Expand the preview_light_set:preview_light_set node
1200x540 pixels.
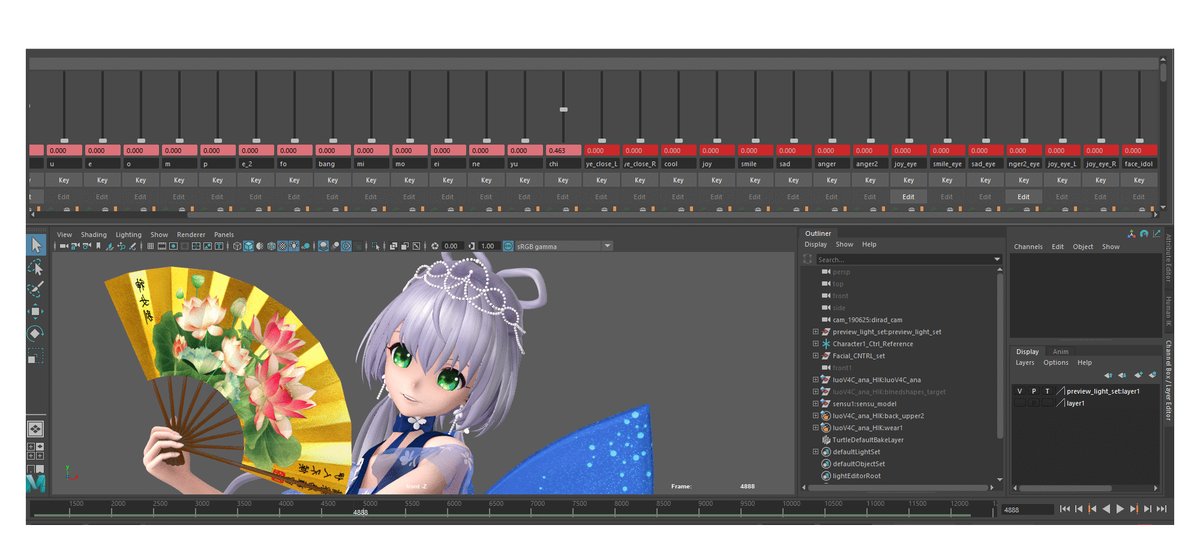coord(815,331)
